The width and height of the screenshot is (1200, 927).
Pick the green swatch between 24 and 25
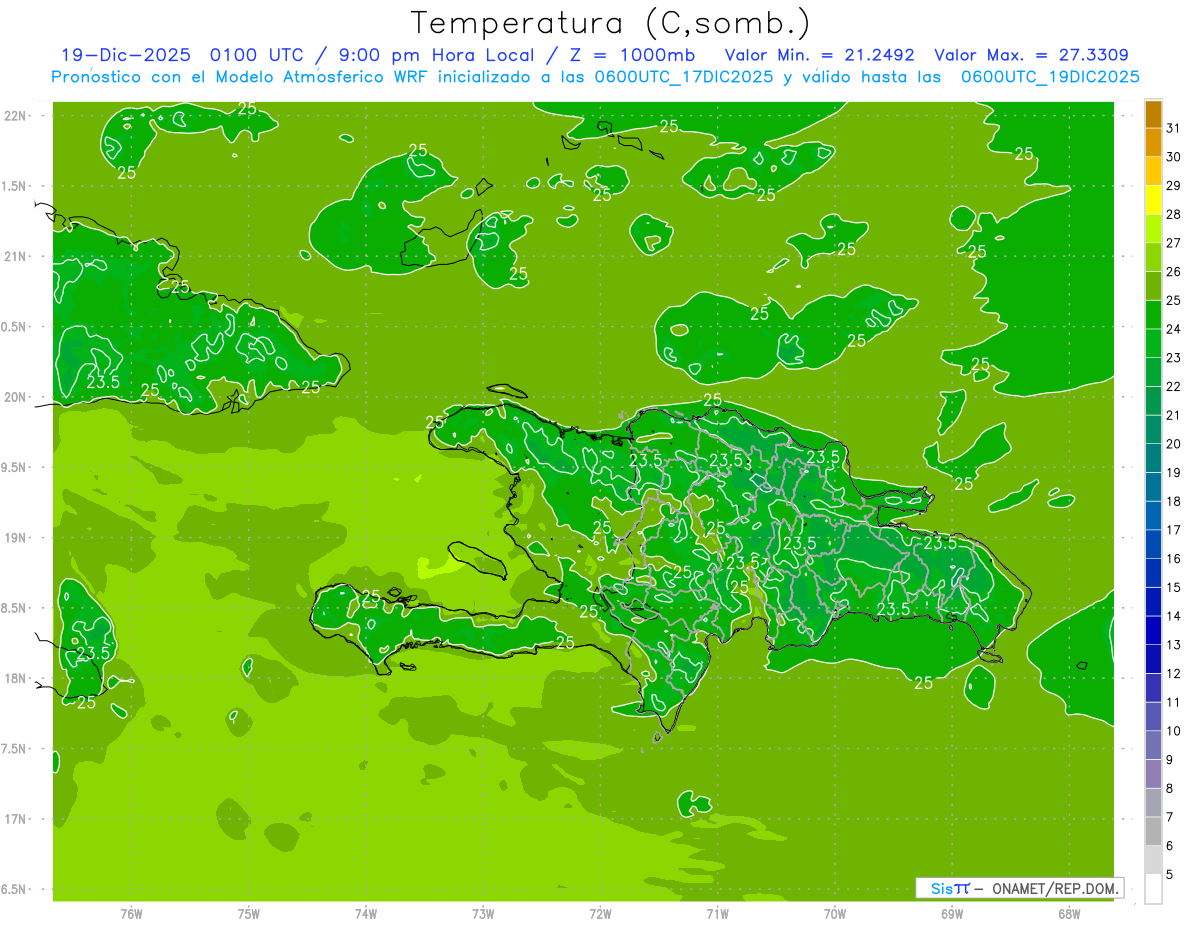click(x=1153, y=315)
